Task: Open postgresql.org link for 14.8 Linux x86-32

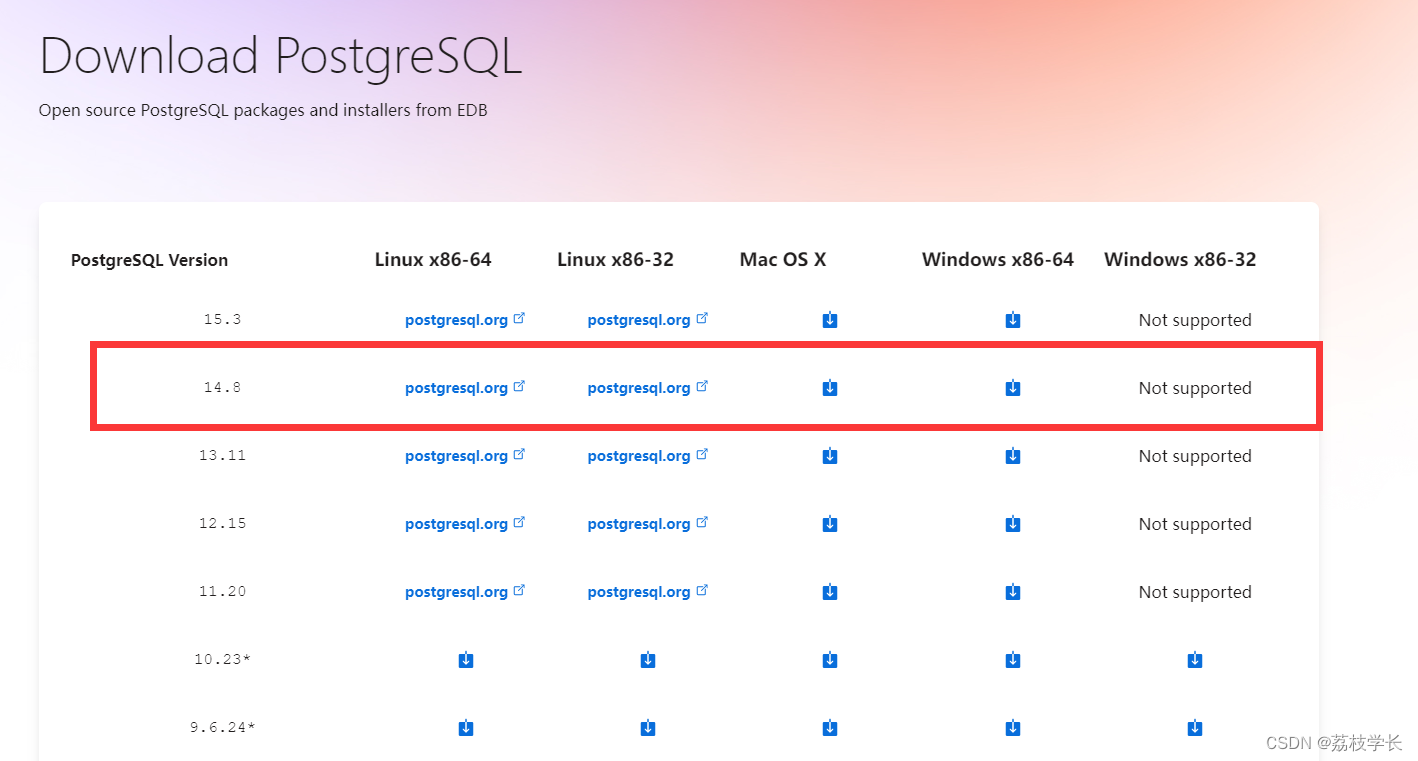Action: coord(648,388)
